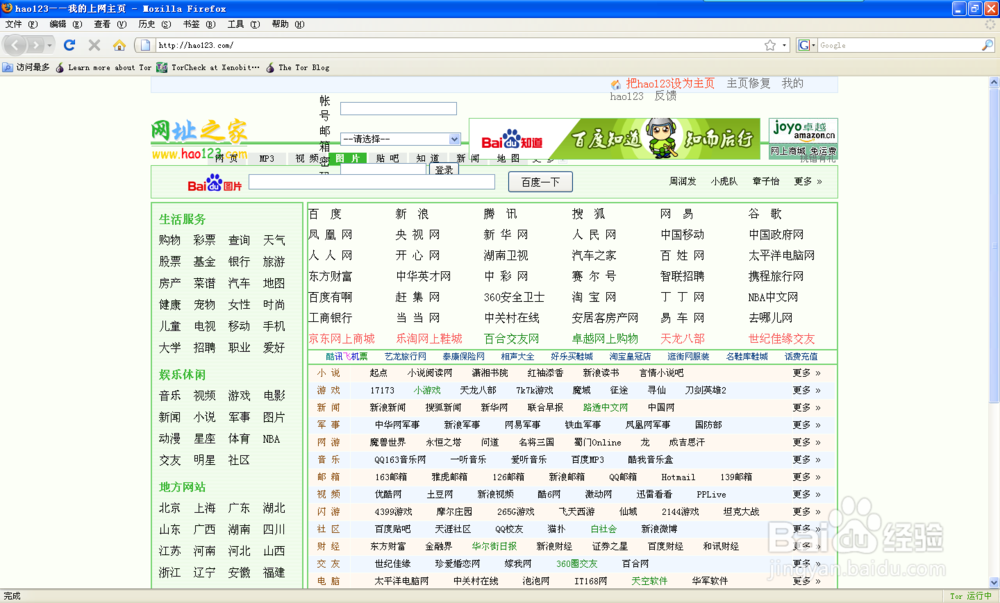
Task: Open the 编辑 menu
Action: pos(66,24)
